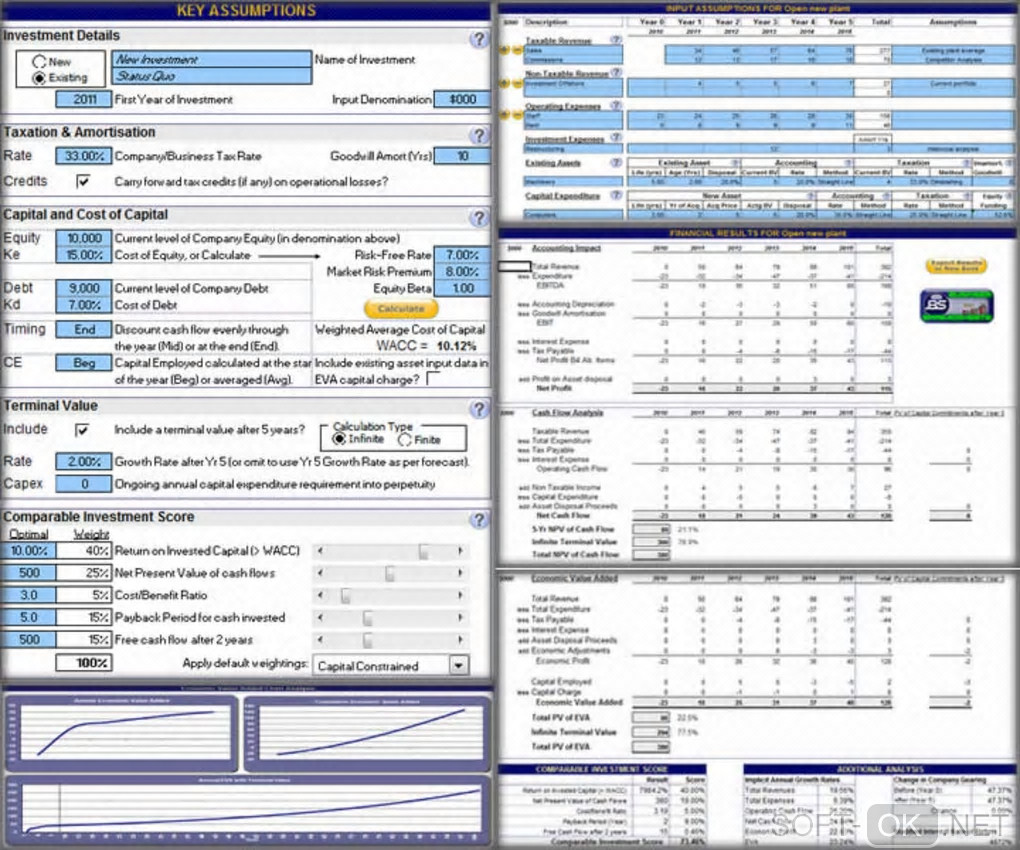Click right arrow of Cost/Benefit Ratio slider
The width and height of the screenshot is (1020, 850).
click(x=461, y=596)
